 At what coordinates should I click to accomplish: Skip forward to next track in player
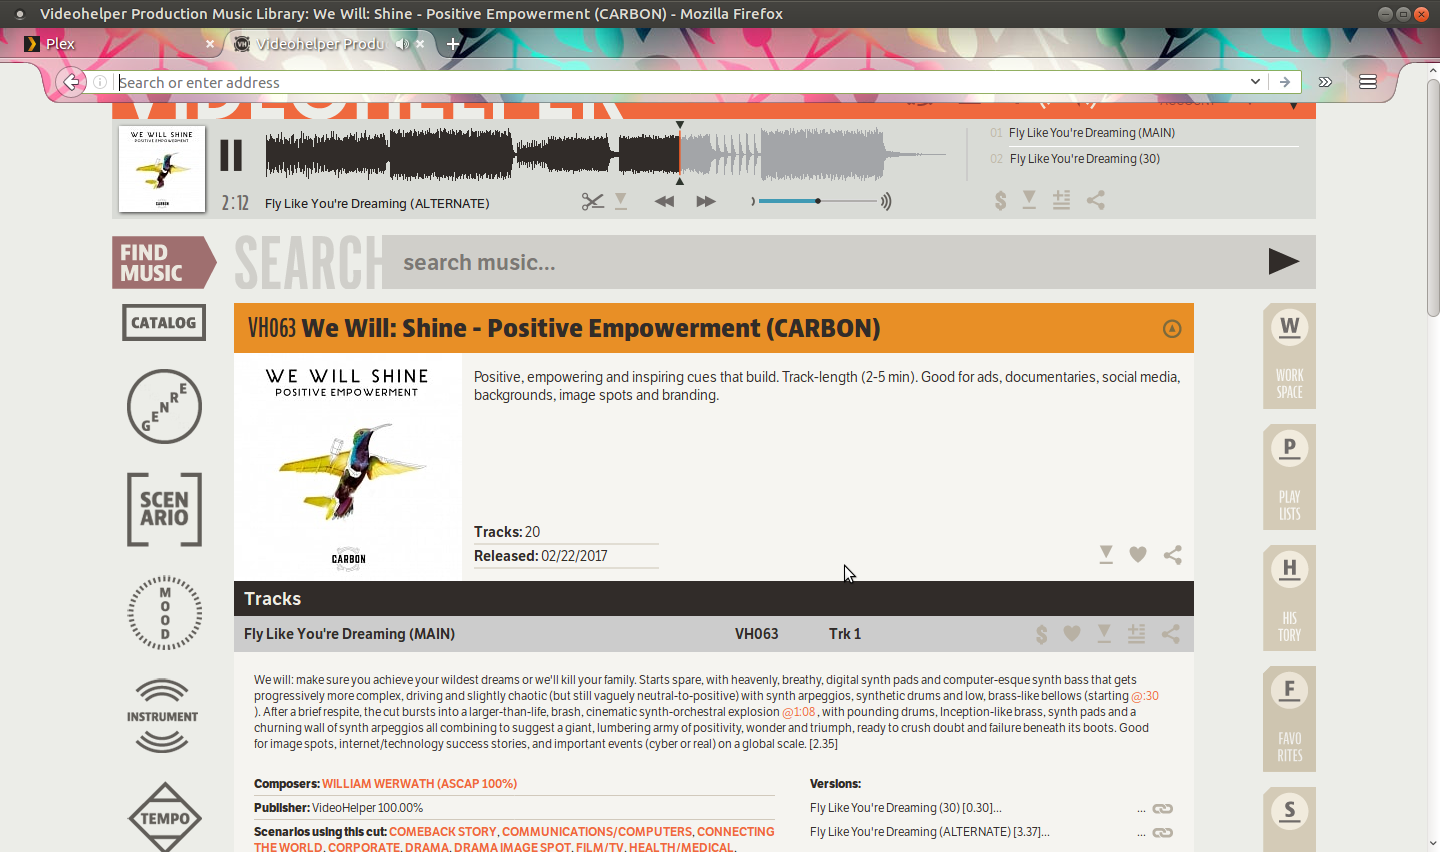tap(706, 201)
